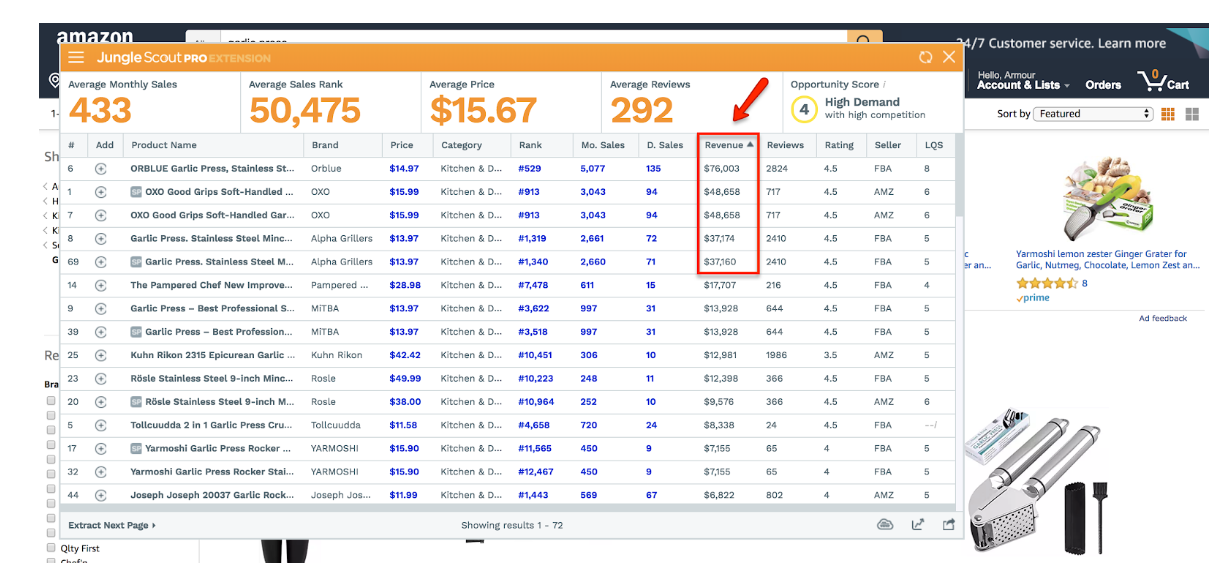Click the Mo. Sales column header
This screenshot has width=1222, height=578.
click(602, 145)
